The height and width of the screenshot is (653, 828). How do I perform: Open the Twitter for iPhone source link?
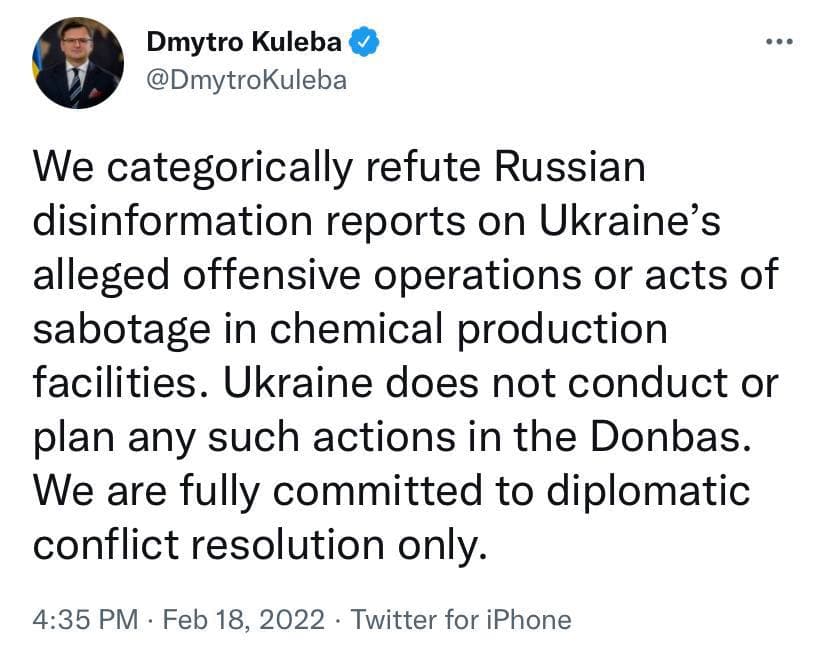(461, 619)
